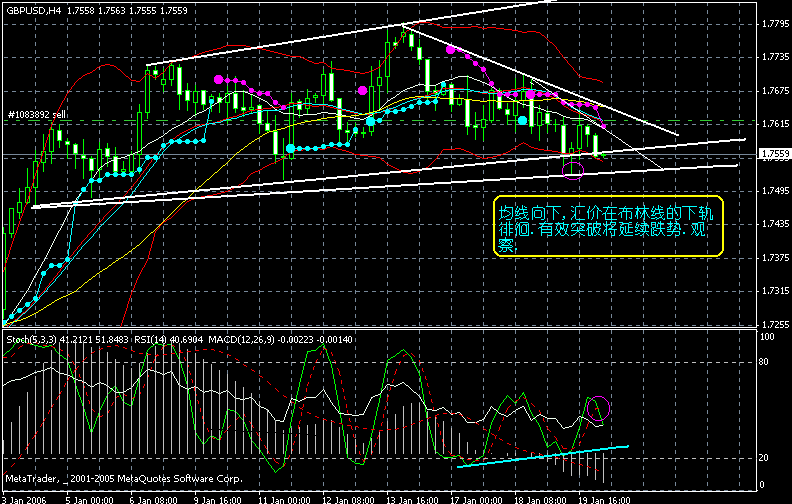Click the 1.7435 price axis label
The image size is (792, 504).
pyautogui.click(x=775, y=224)
